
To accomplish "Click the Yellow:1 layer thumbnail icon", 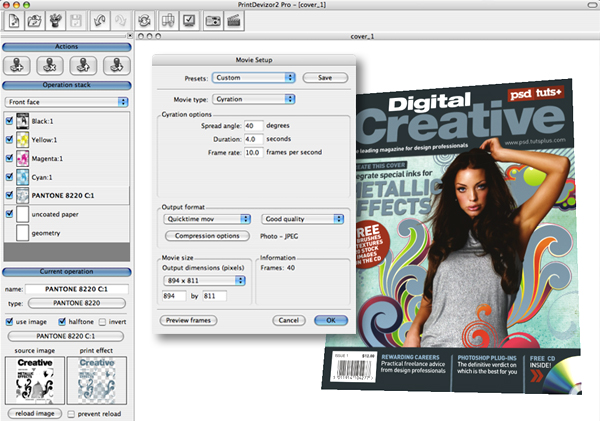I will [x=23, y=140].
